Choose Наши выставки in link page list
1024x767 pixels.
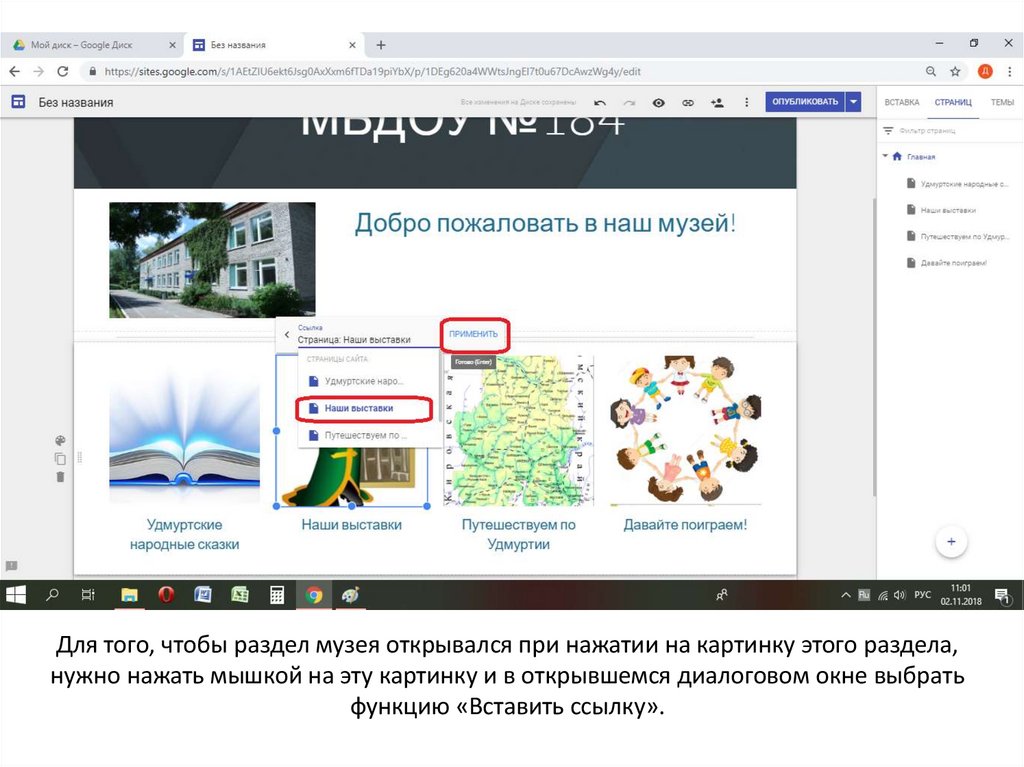point(368,408)
